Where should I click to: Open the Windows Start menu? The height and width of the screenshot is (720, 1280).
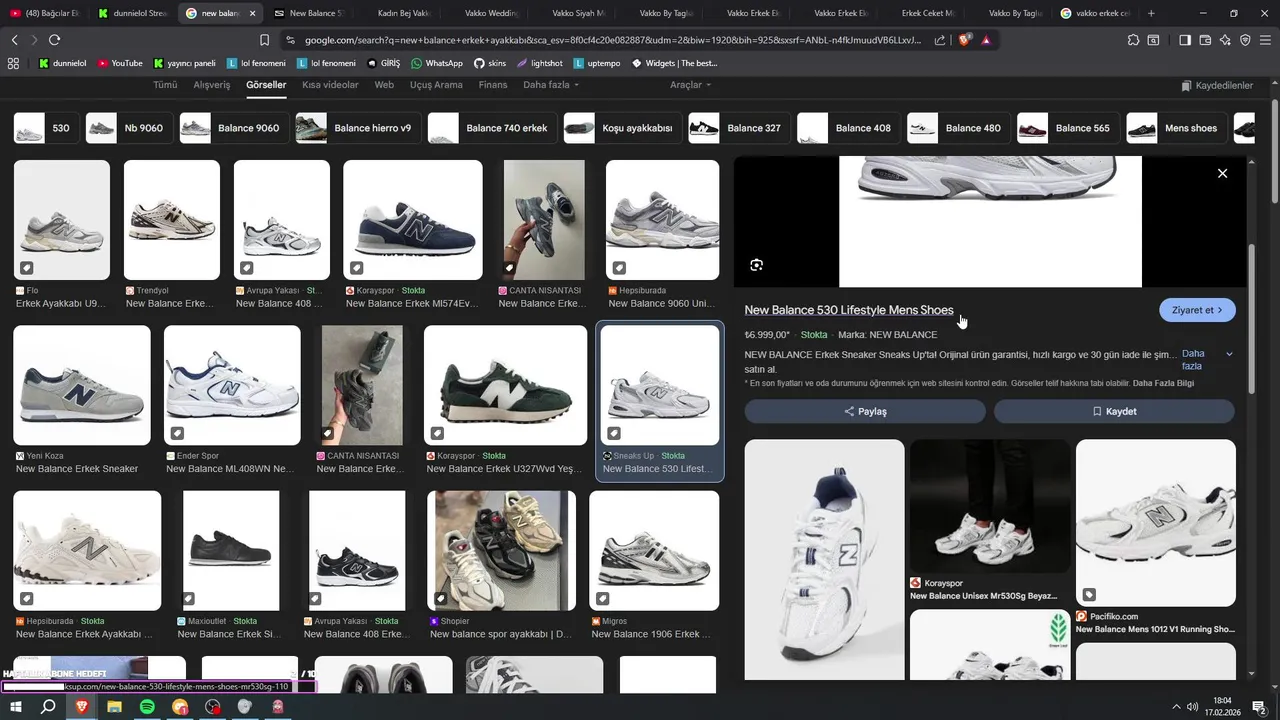point(15,707)
